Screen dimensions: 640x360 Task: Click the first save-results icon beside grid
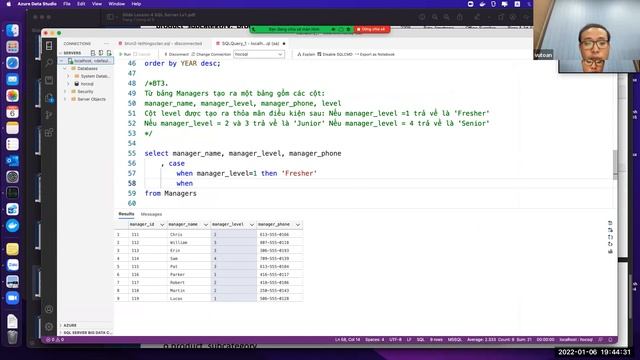pos(610,223)
